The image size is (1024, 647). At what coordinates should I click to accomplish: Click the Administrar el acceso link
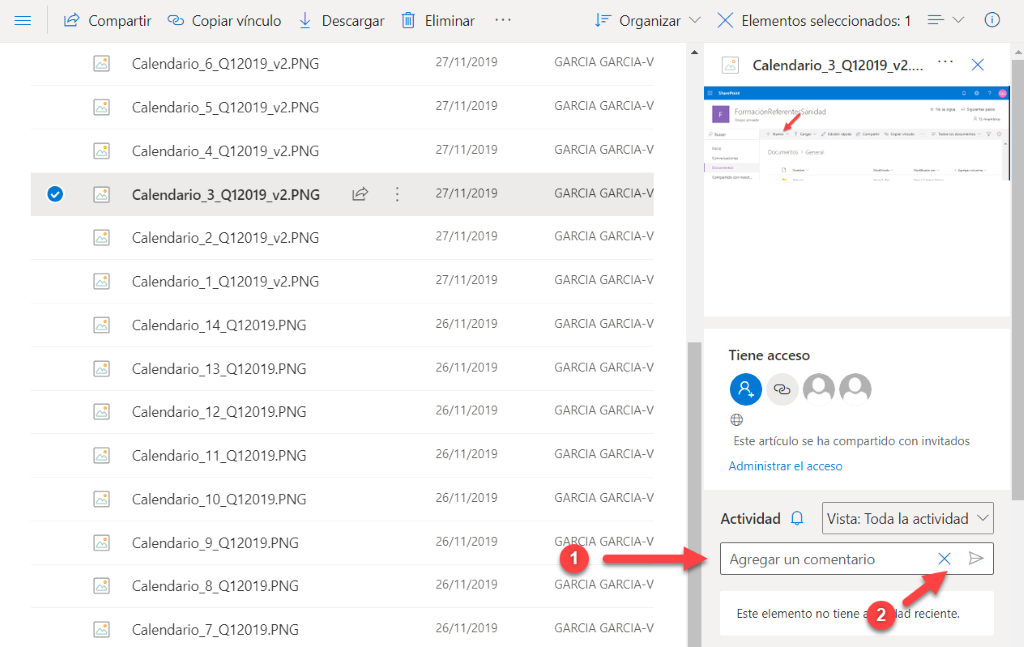tap(785, 465)
